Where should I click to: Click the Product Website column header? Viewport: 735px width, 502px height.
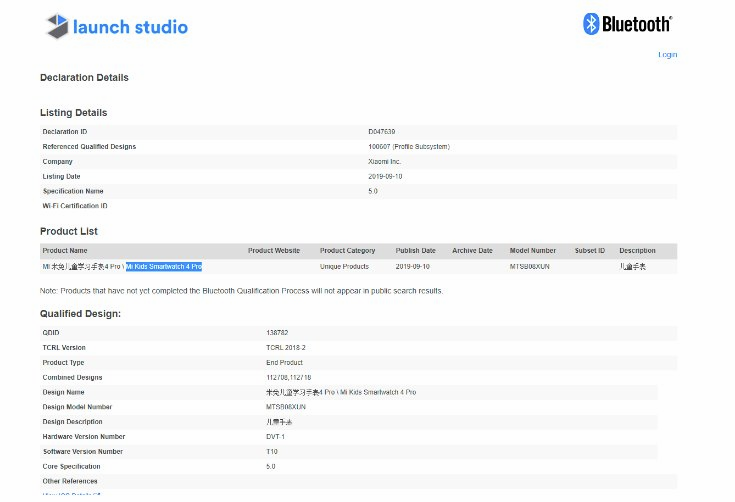274,251
